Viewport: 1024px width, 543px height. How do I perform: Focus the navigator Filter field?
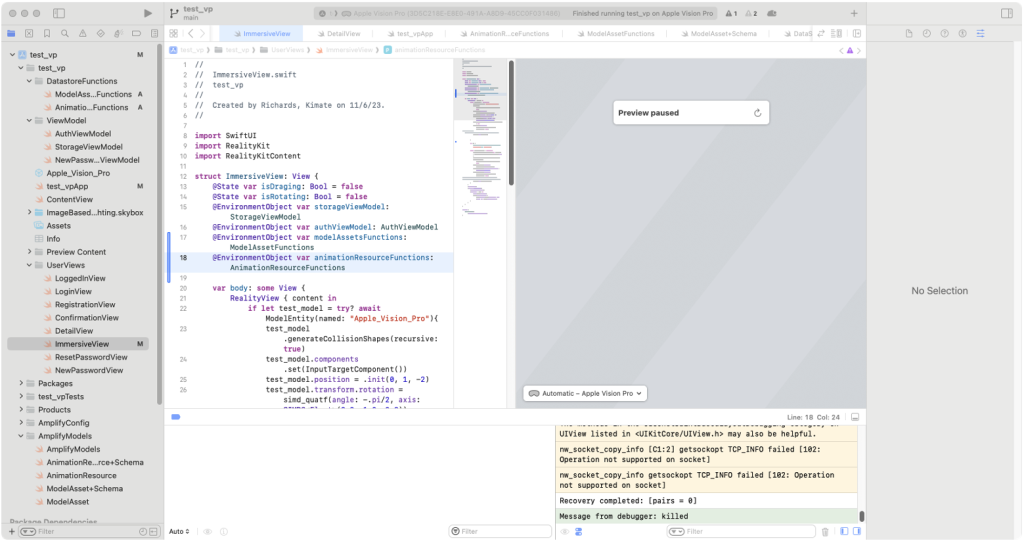[x=88, y=532]
